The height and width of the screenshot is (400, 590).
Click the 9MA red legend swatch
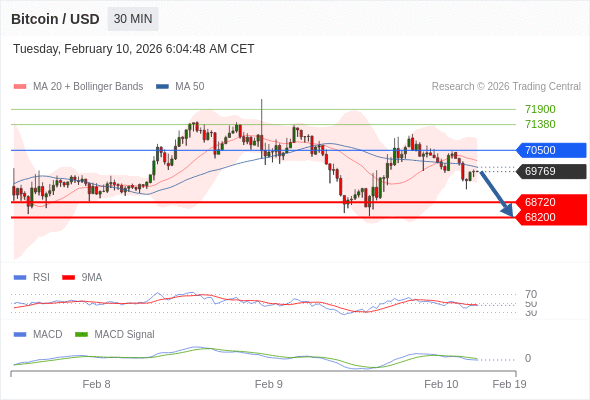[x=68, y=278]
